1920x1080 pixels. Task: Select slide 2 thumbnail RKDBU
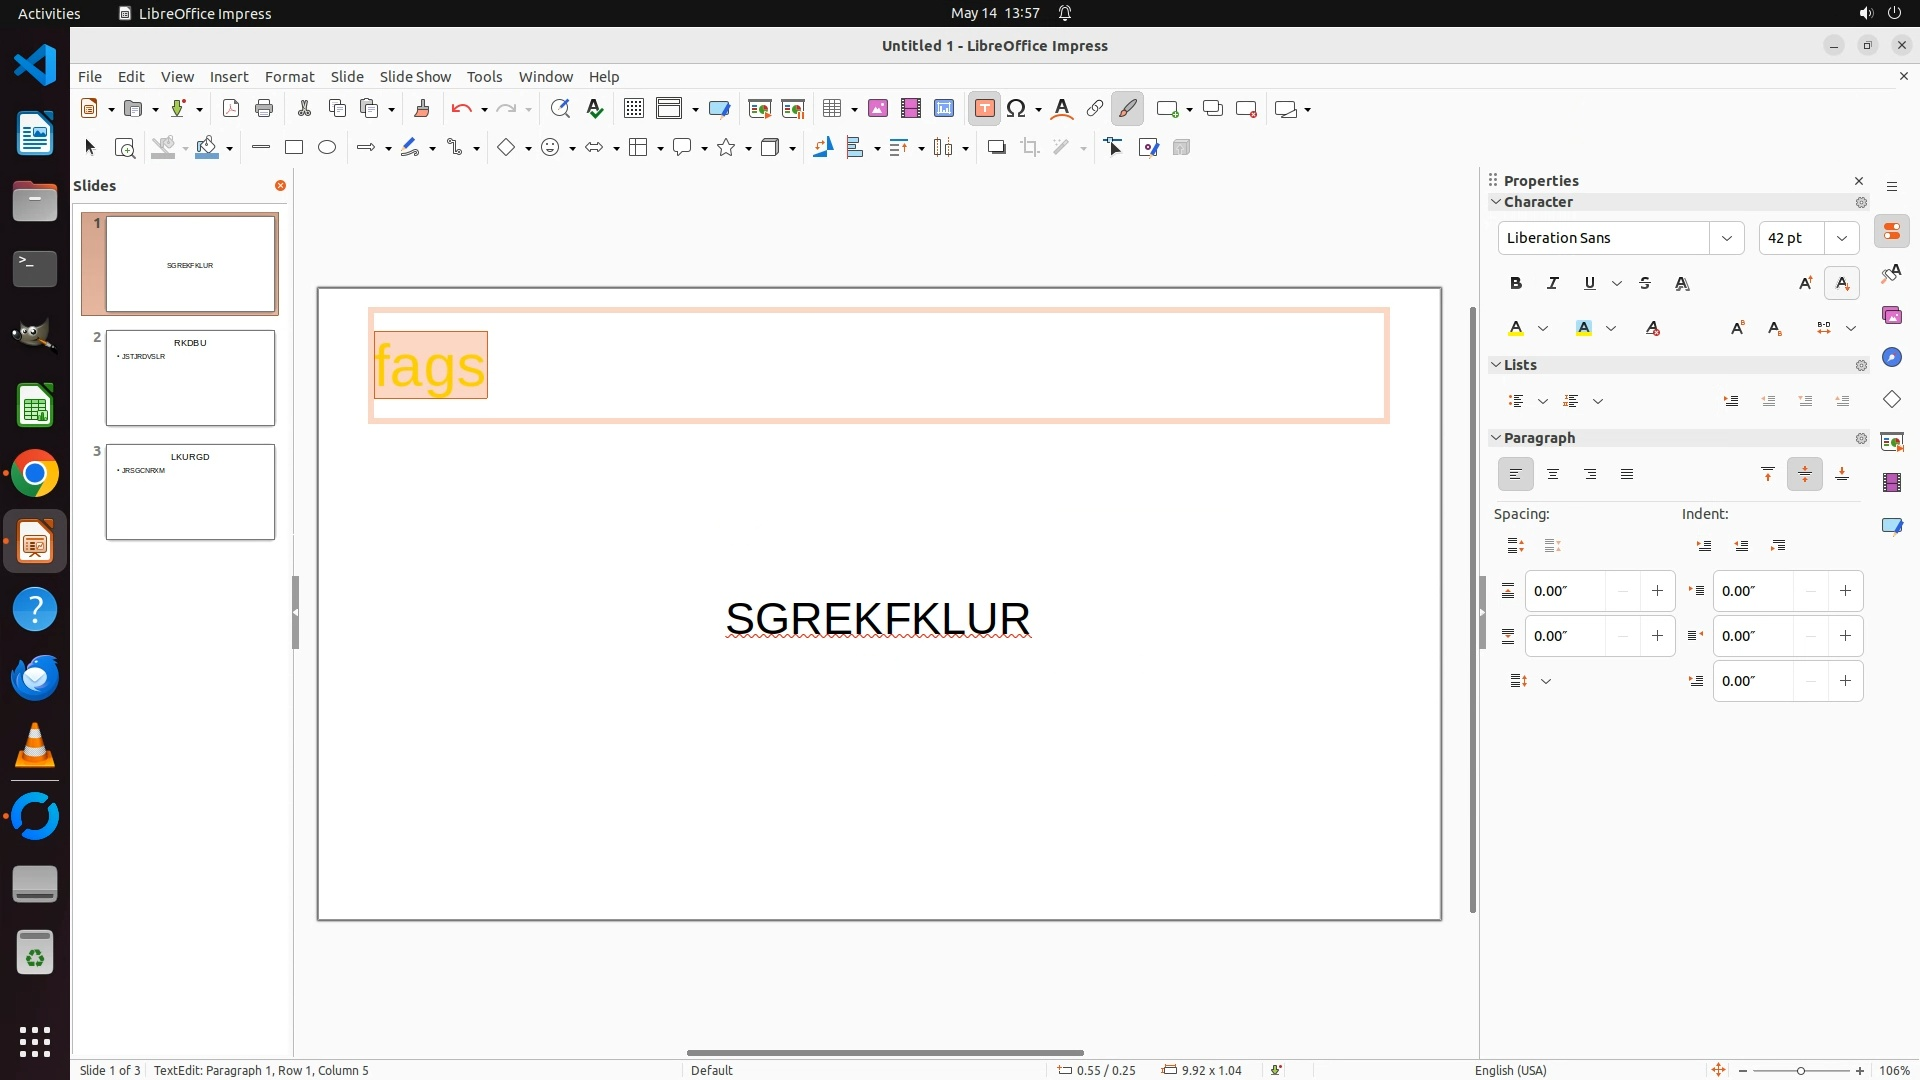(x=190, y=378)
